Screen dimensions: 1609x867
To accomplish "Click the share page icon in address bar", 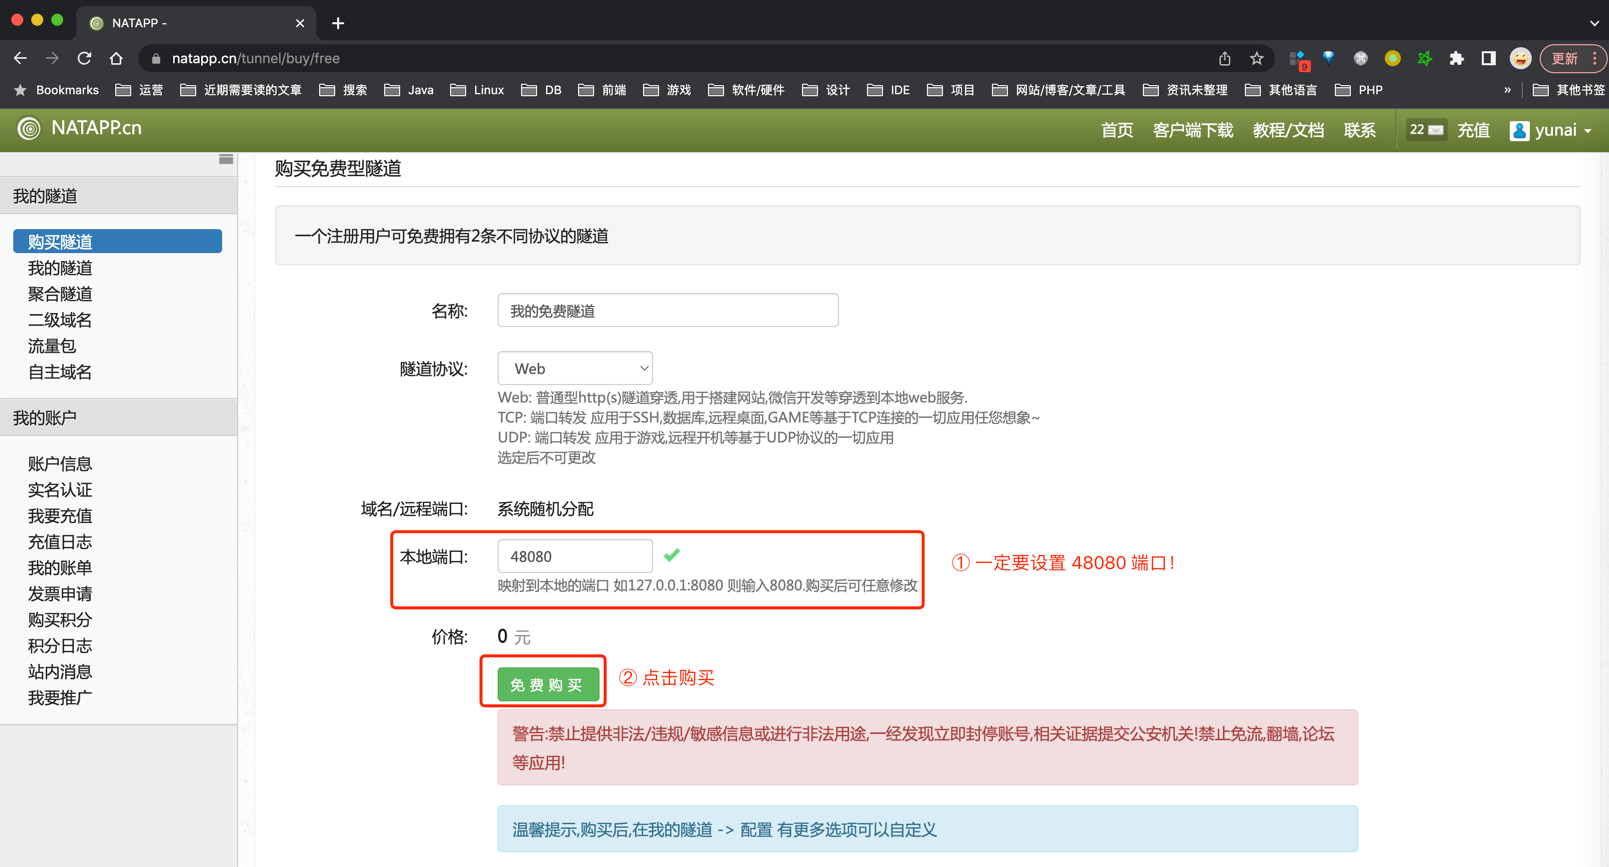I will [1224, 58].
